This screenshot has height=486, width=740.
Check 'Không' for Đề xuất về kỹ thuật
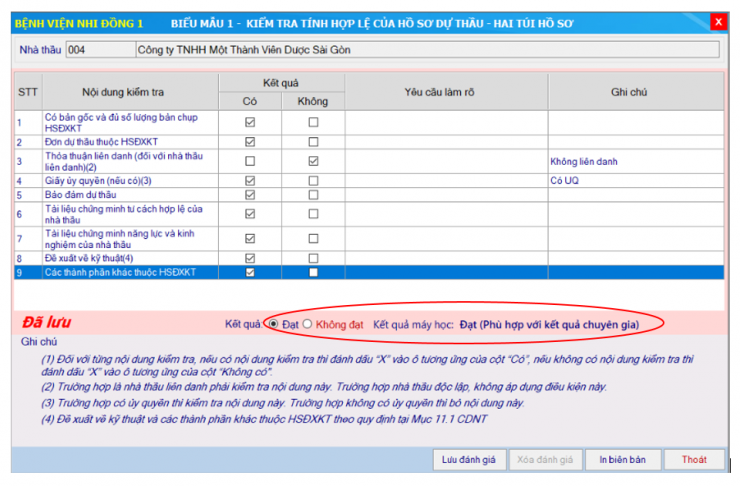tap(314, 258)
